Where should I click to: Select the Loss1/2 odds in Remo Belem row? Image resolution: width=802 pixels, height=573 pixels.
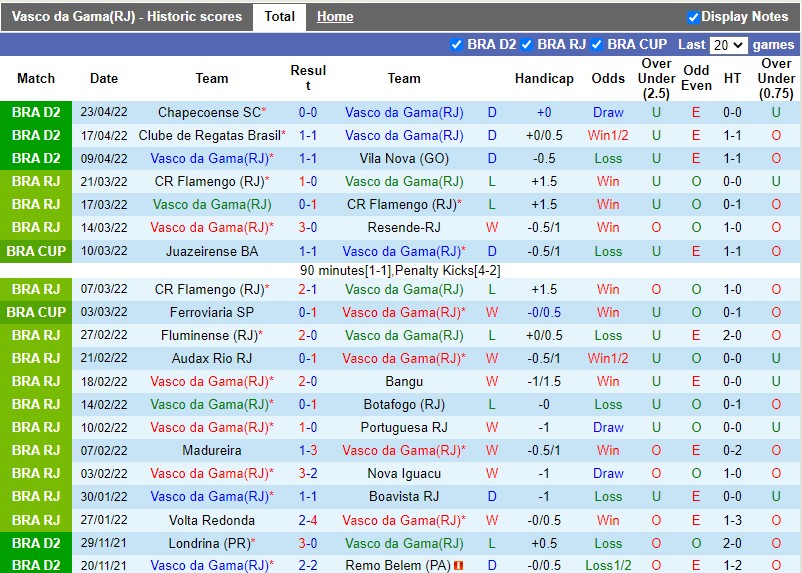click(608, 566)
